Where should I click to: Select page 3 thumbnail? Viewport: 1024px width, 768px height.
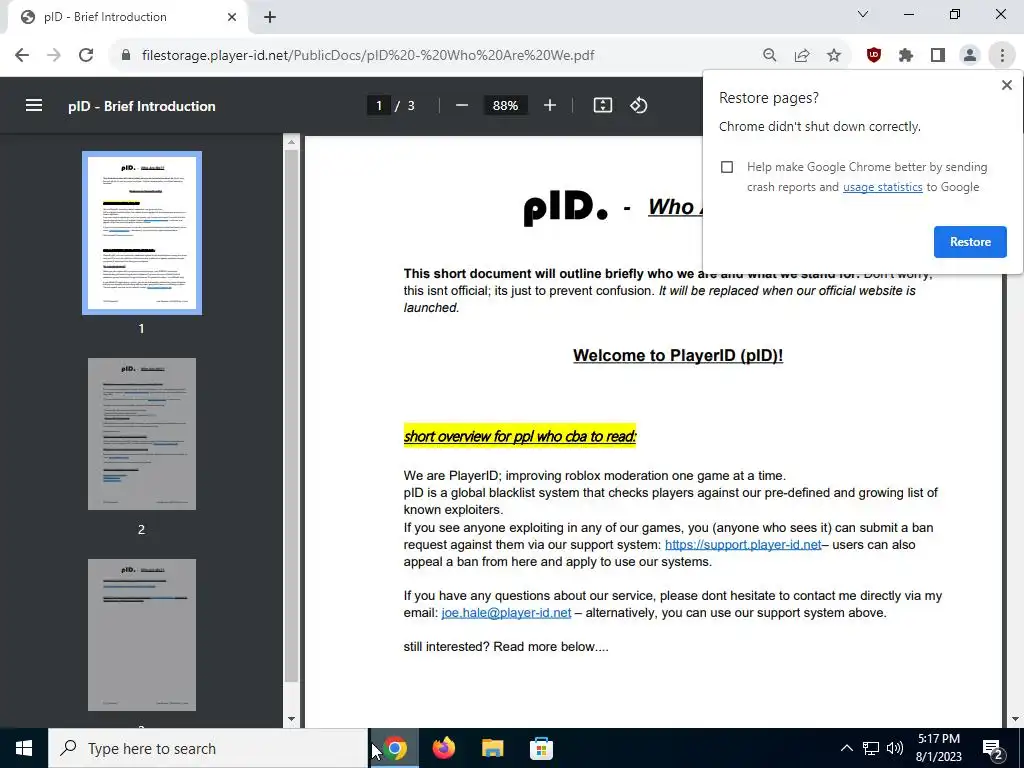tap(142, 635)
